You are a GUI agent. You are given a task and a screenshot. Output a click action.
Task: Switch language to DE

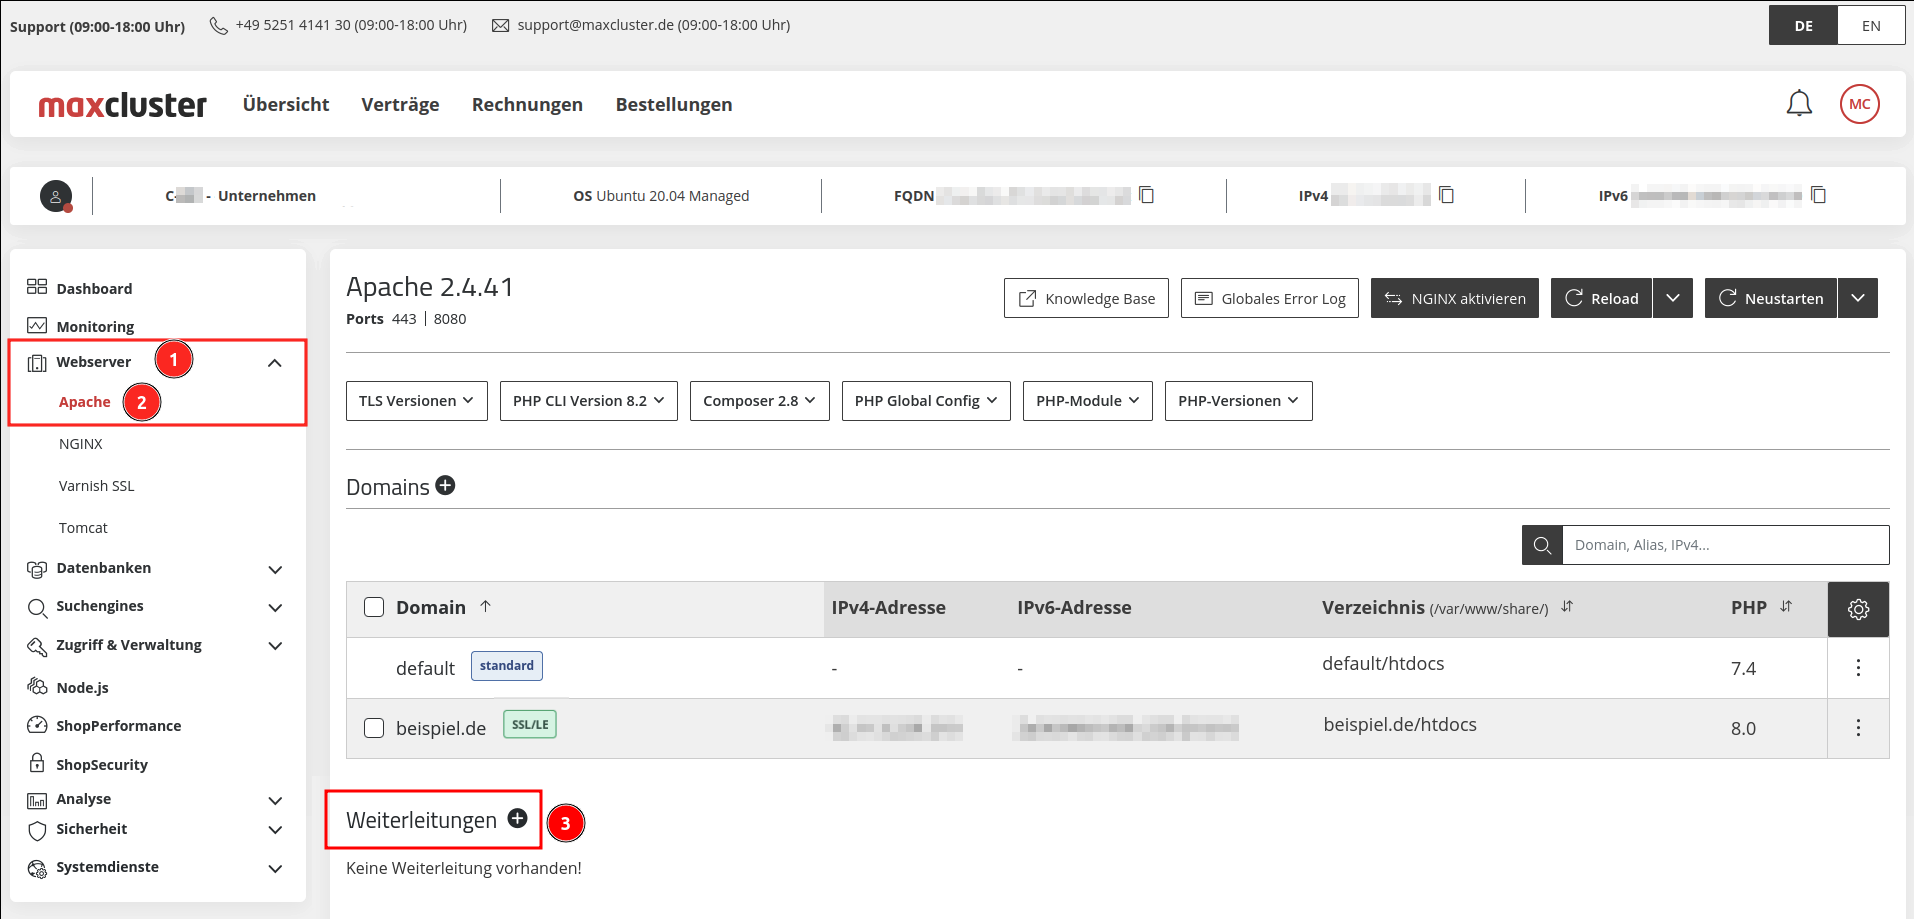click(x=1803, y=26)
